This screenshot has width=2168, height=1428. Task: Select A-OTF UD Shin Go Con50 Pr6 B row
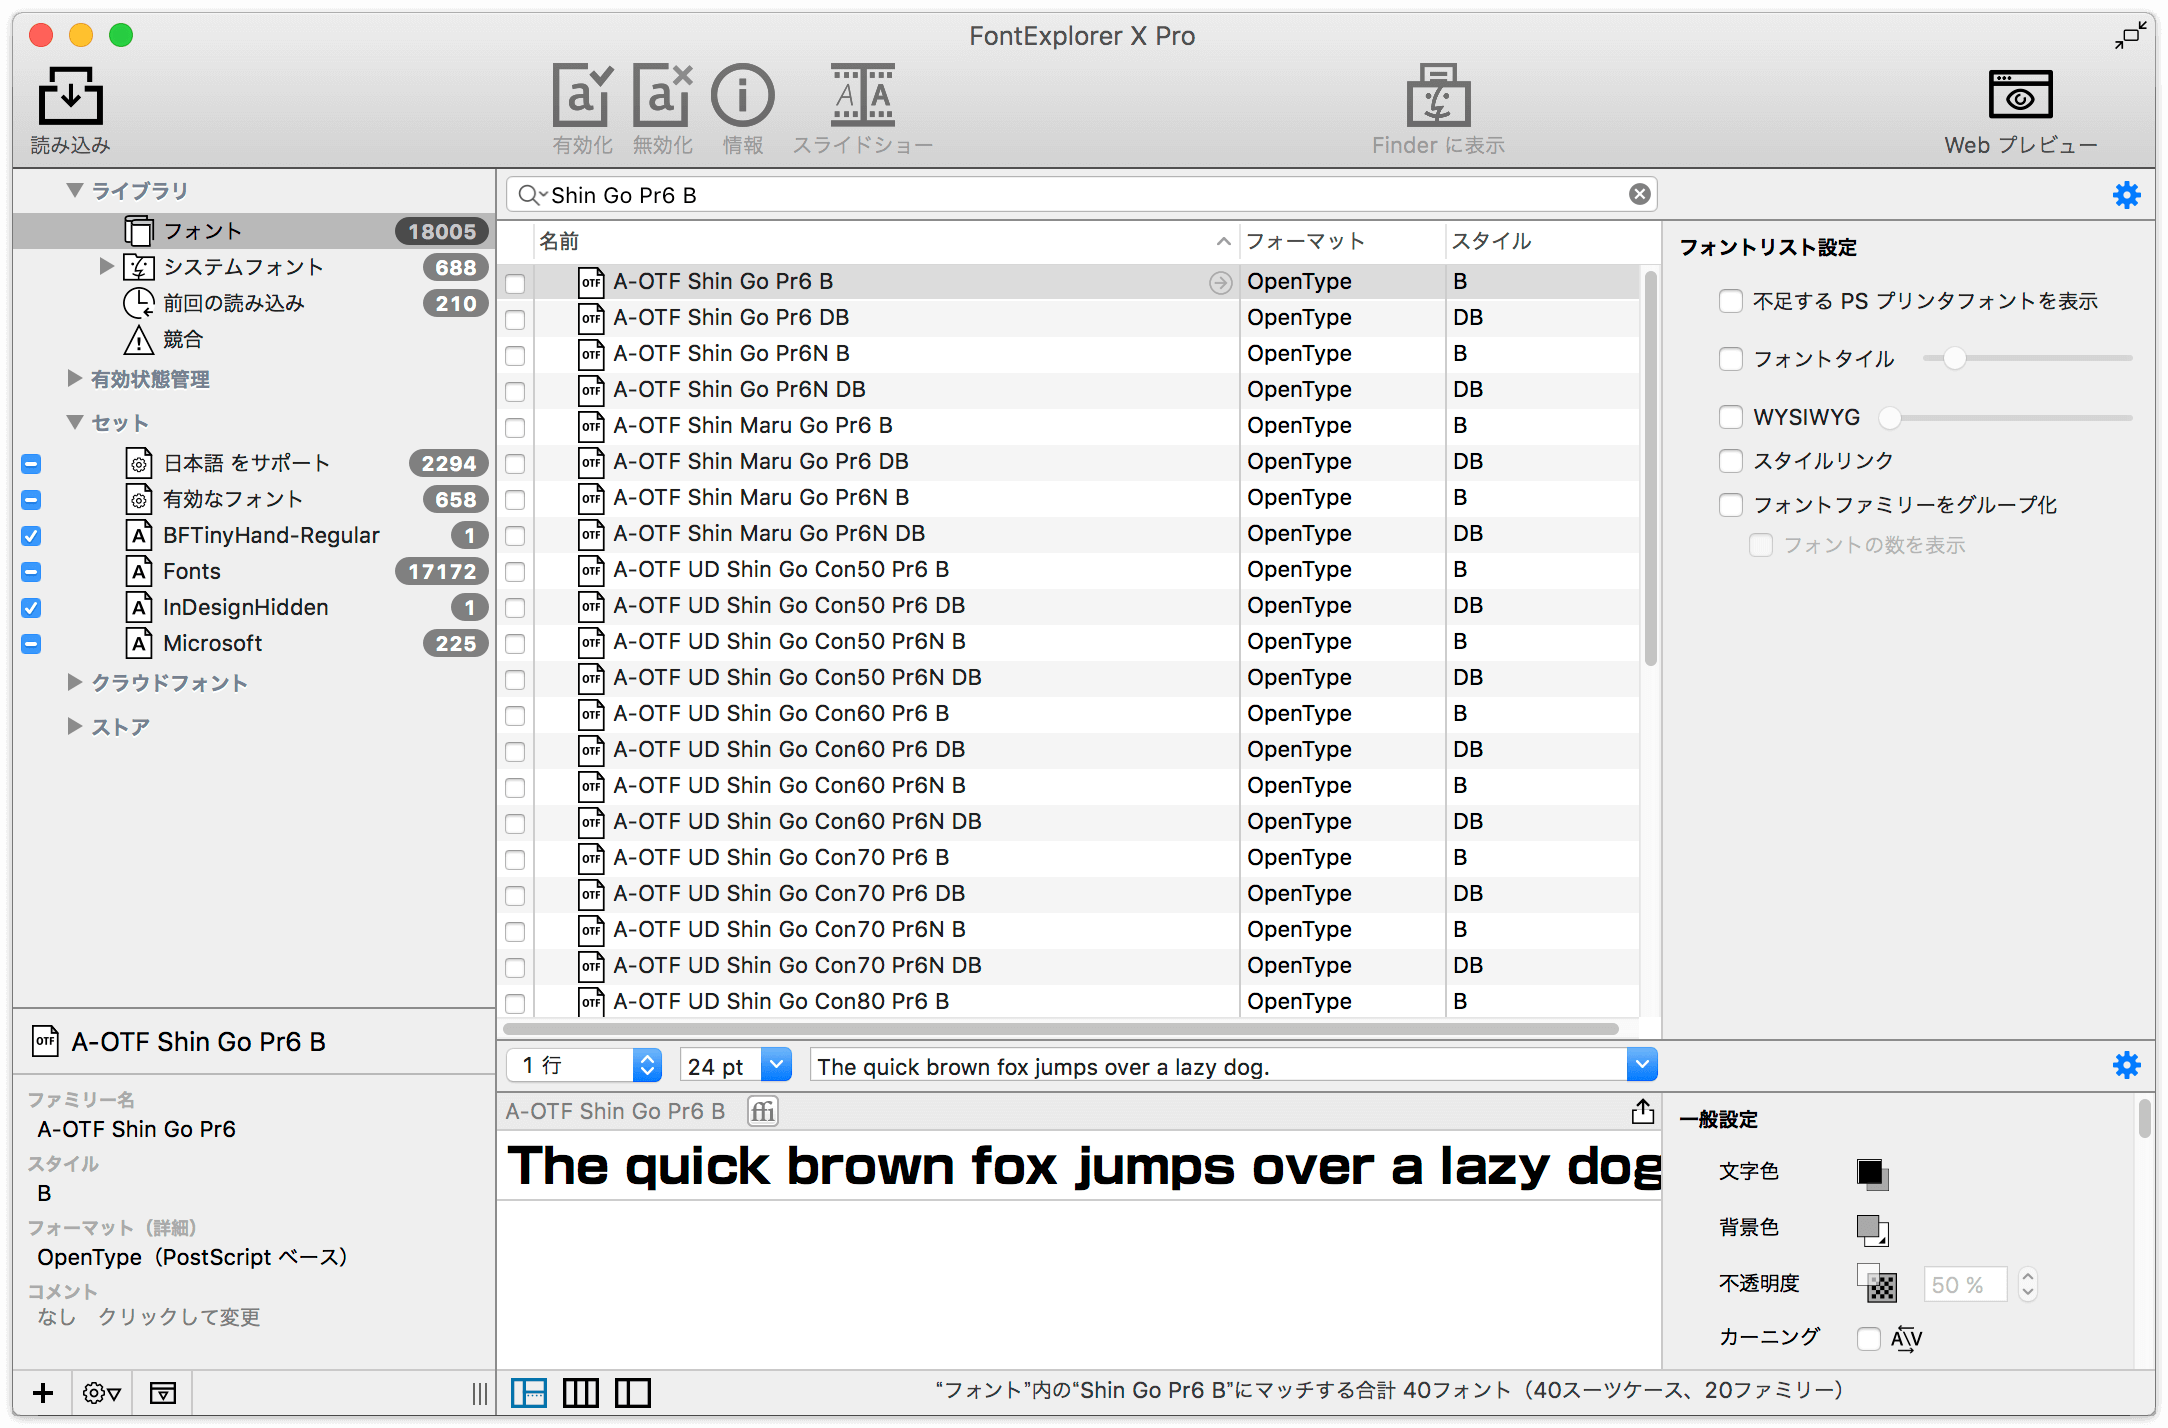pos(1068,570)
